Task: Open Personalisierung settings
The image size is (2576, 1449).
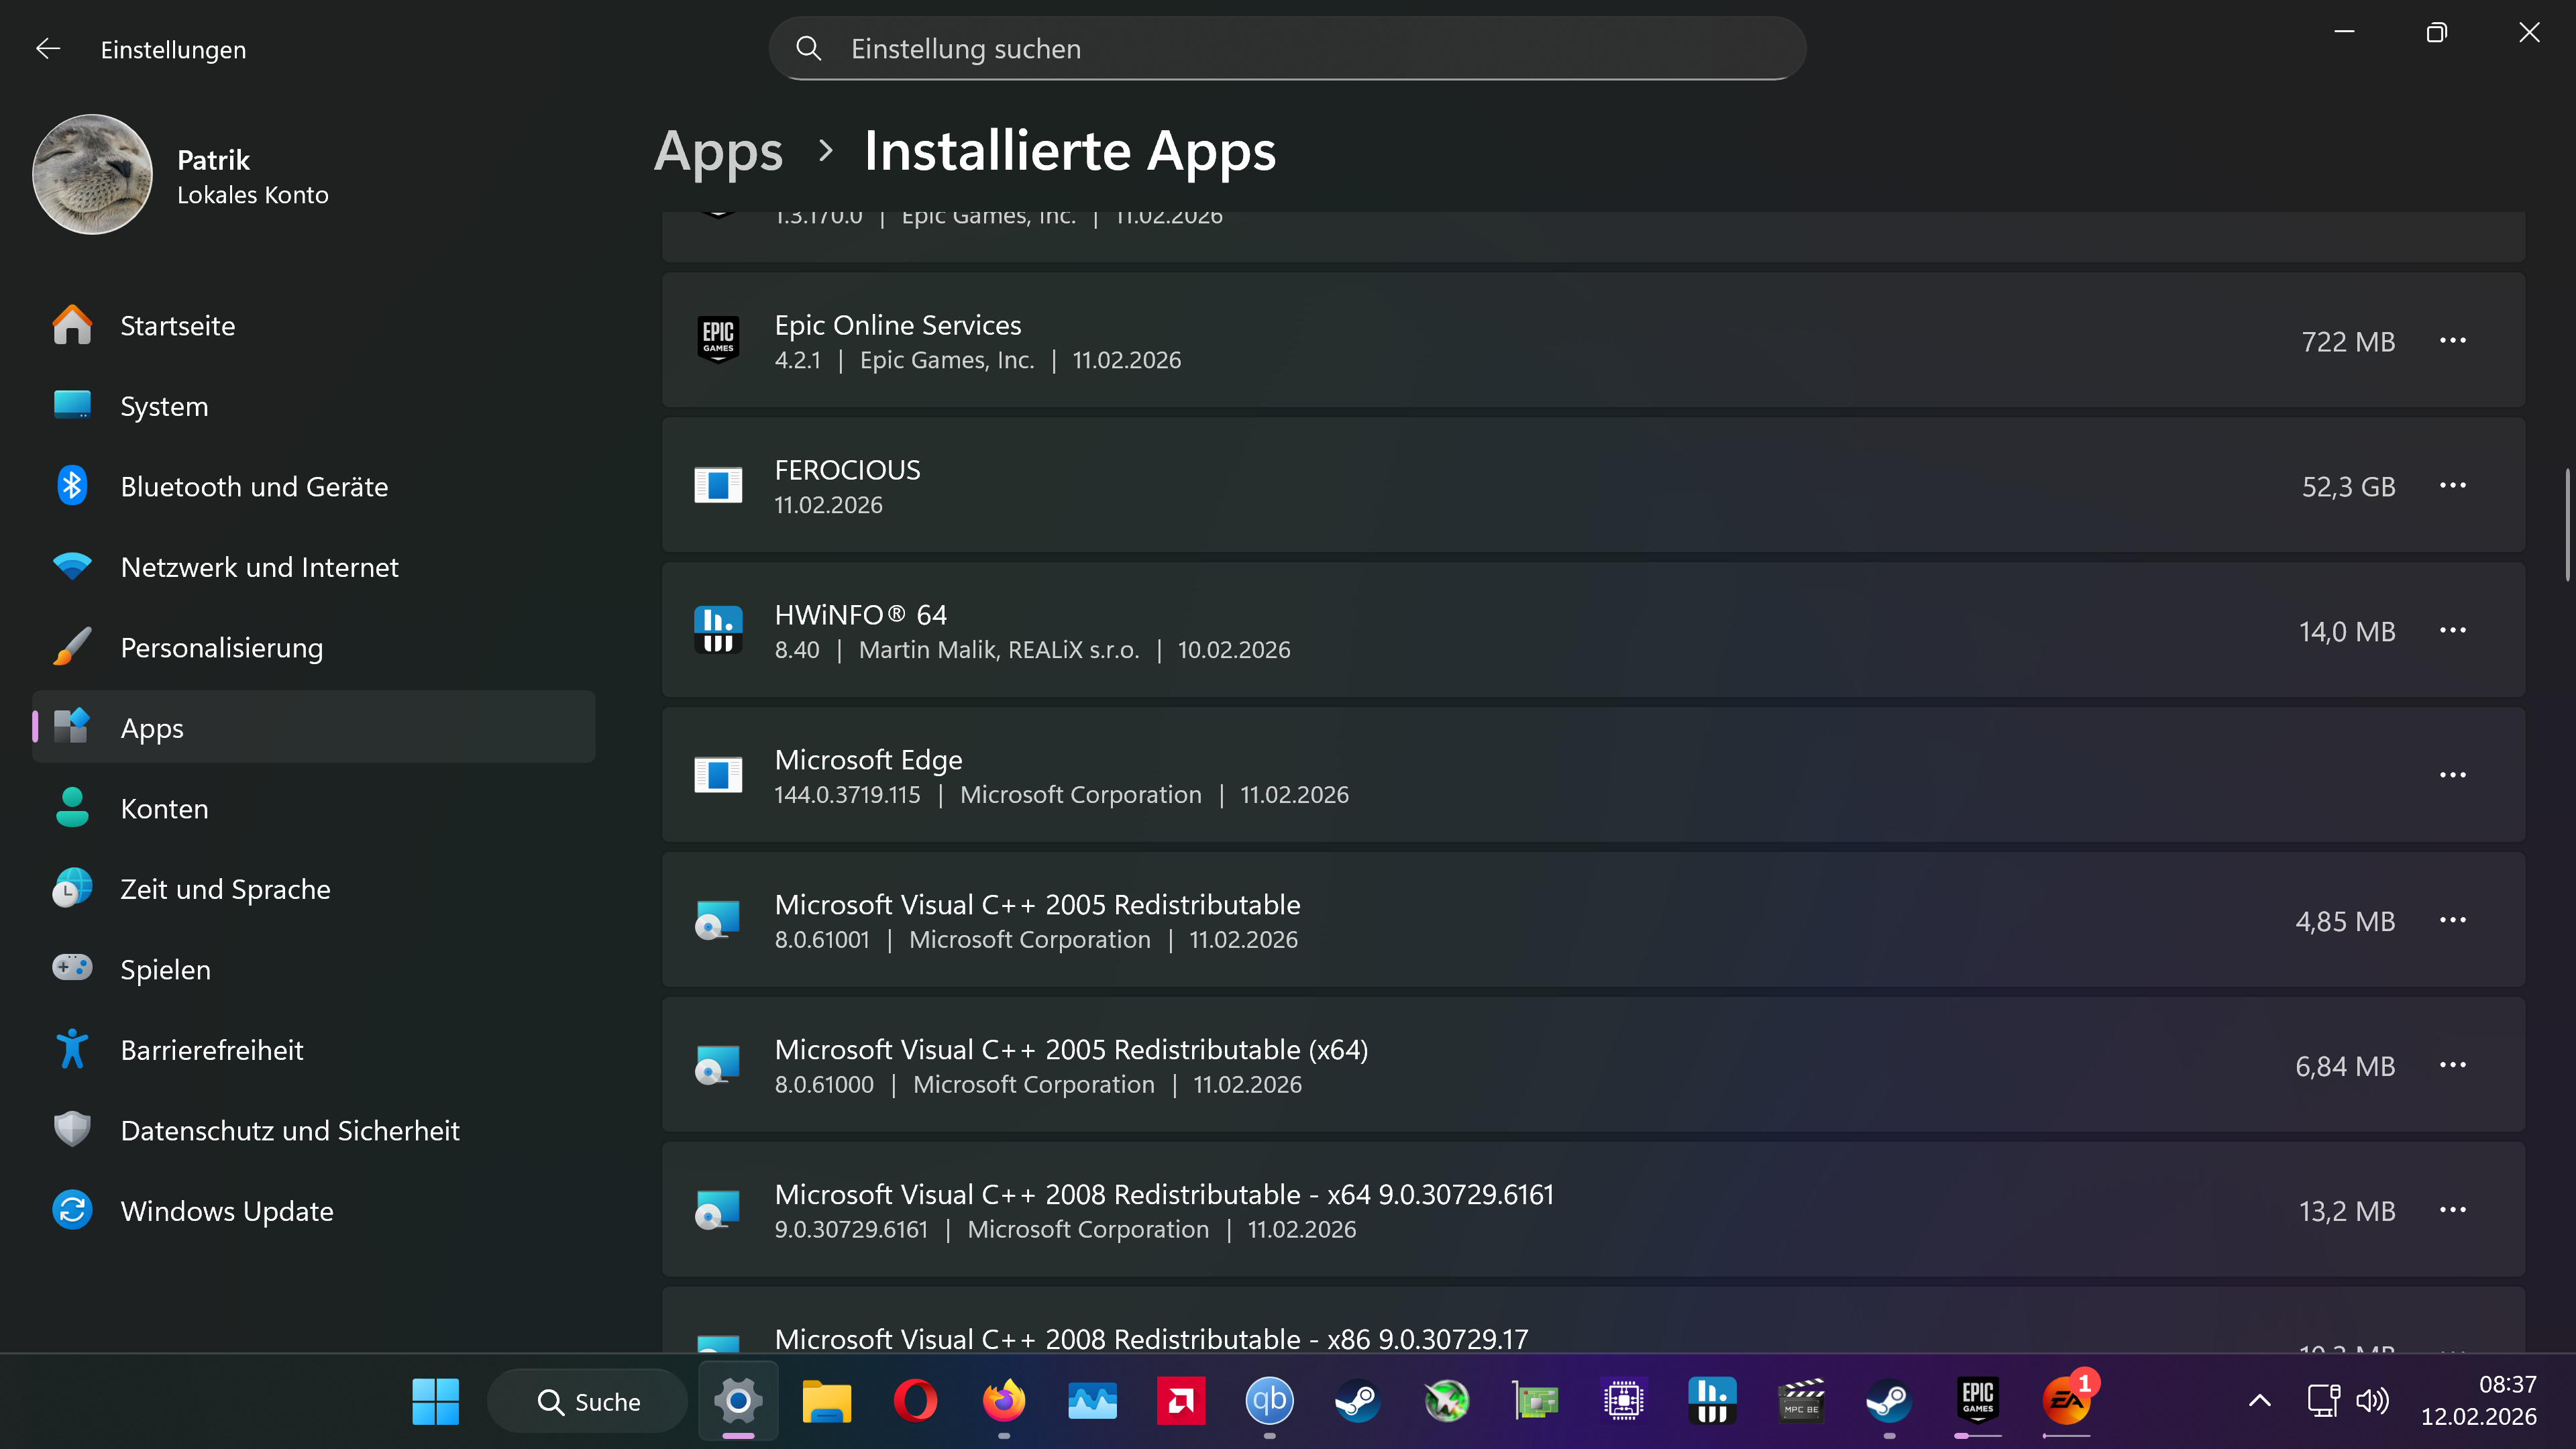Action: 222,647
